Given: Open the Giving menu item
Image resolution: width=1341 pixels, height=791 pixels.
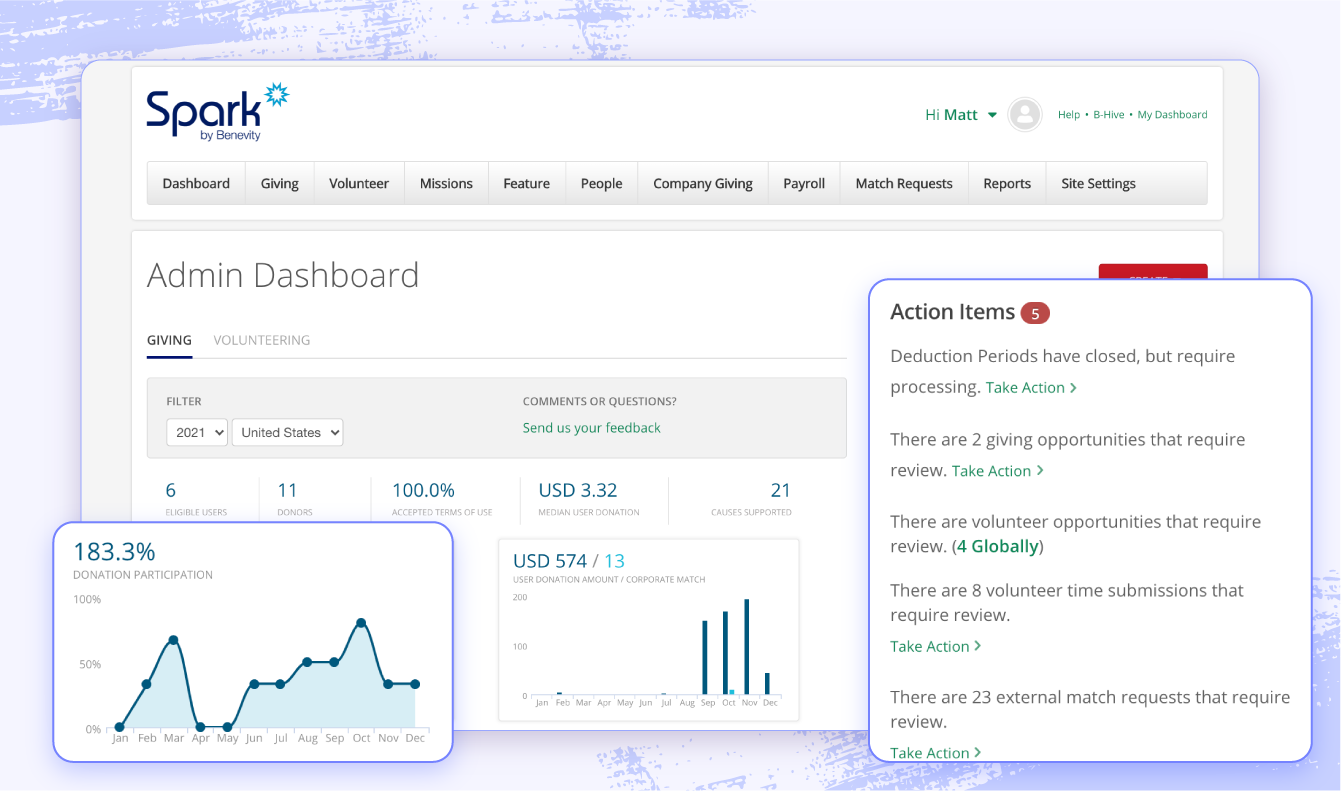Looking at the screenshot, I should pyautogui.click(x=280, y=183).
